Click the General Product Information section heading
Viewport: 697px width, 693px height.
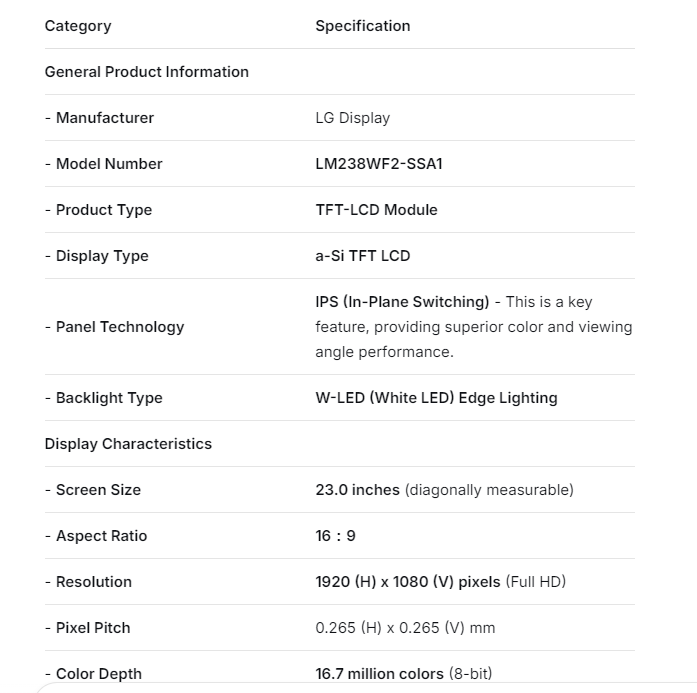(x=146, y=72)
